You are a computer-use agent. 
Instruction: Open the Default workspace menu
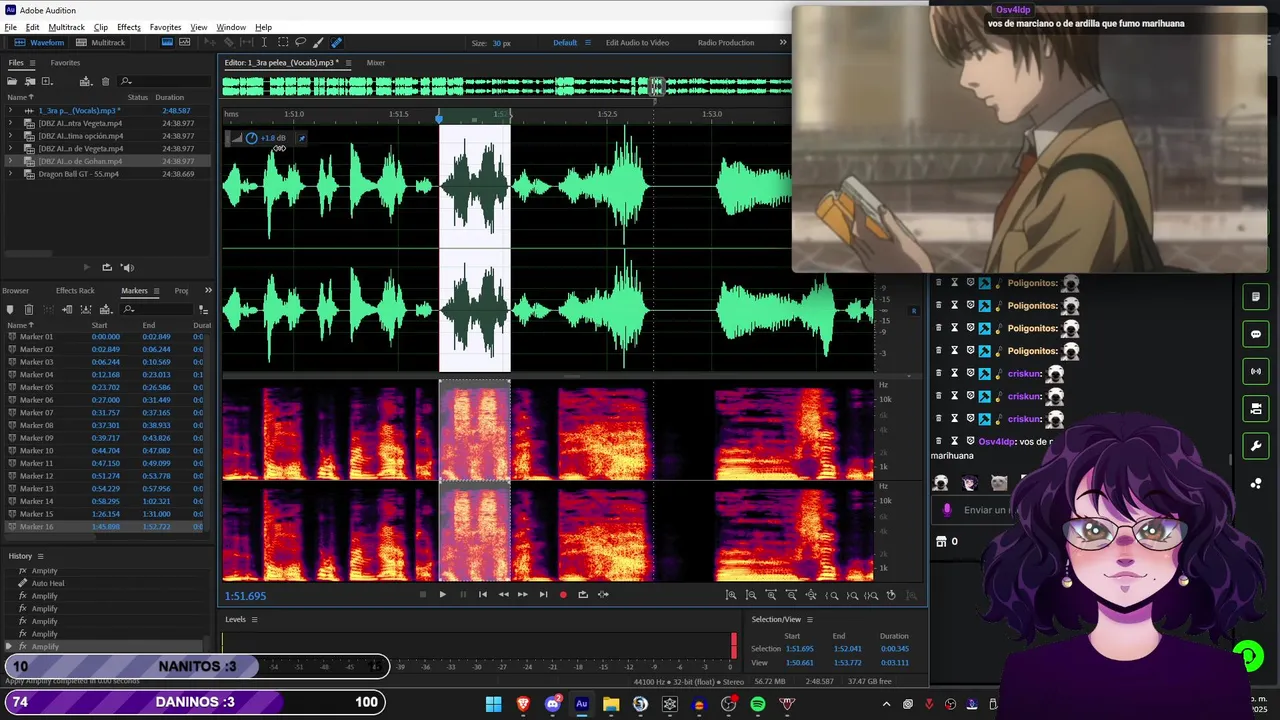[x=587, y=43]
